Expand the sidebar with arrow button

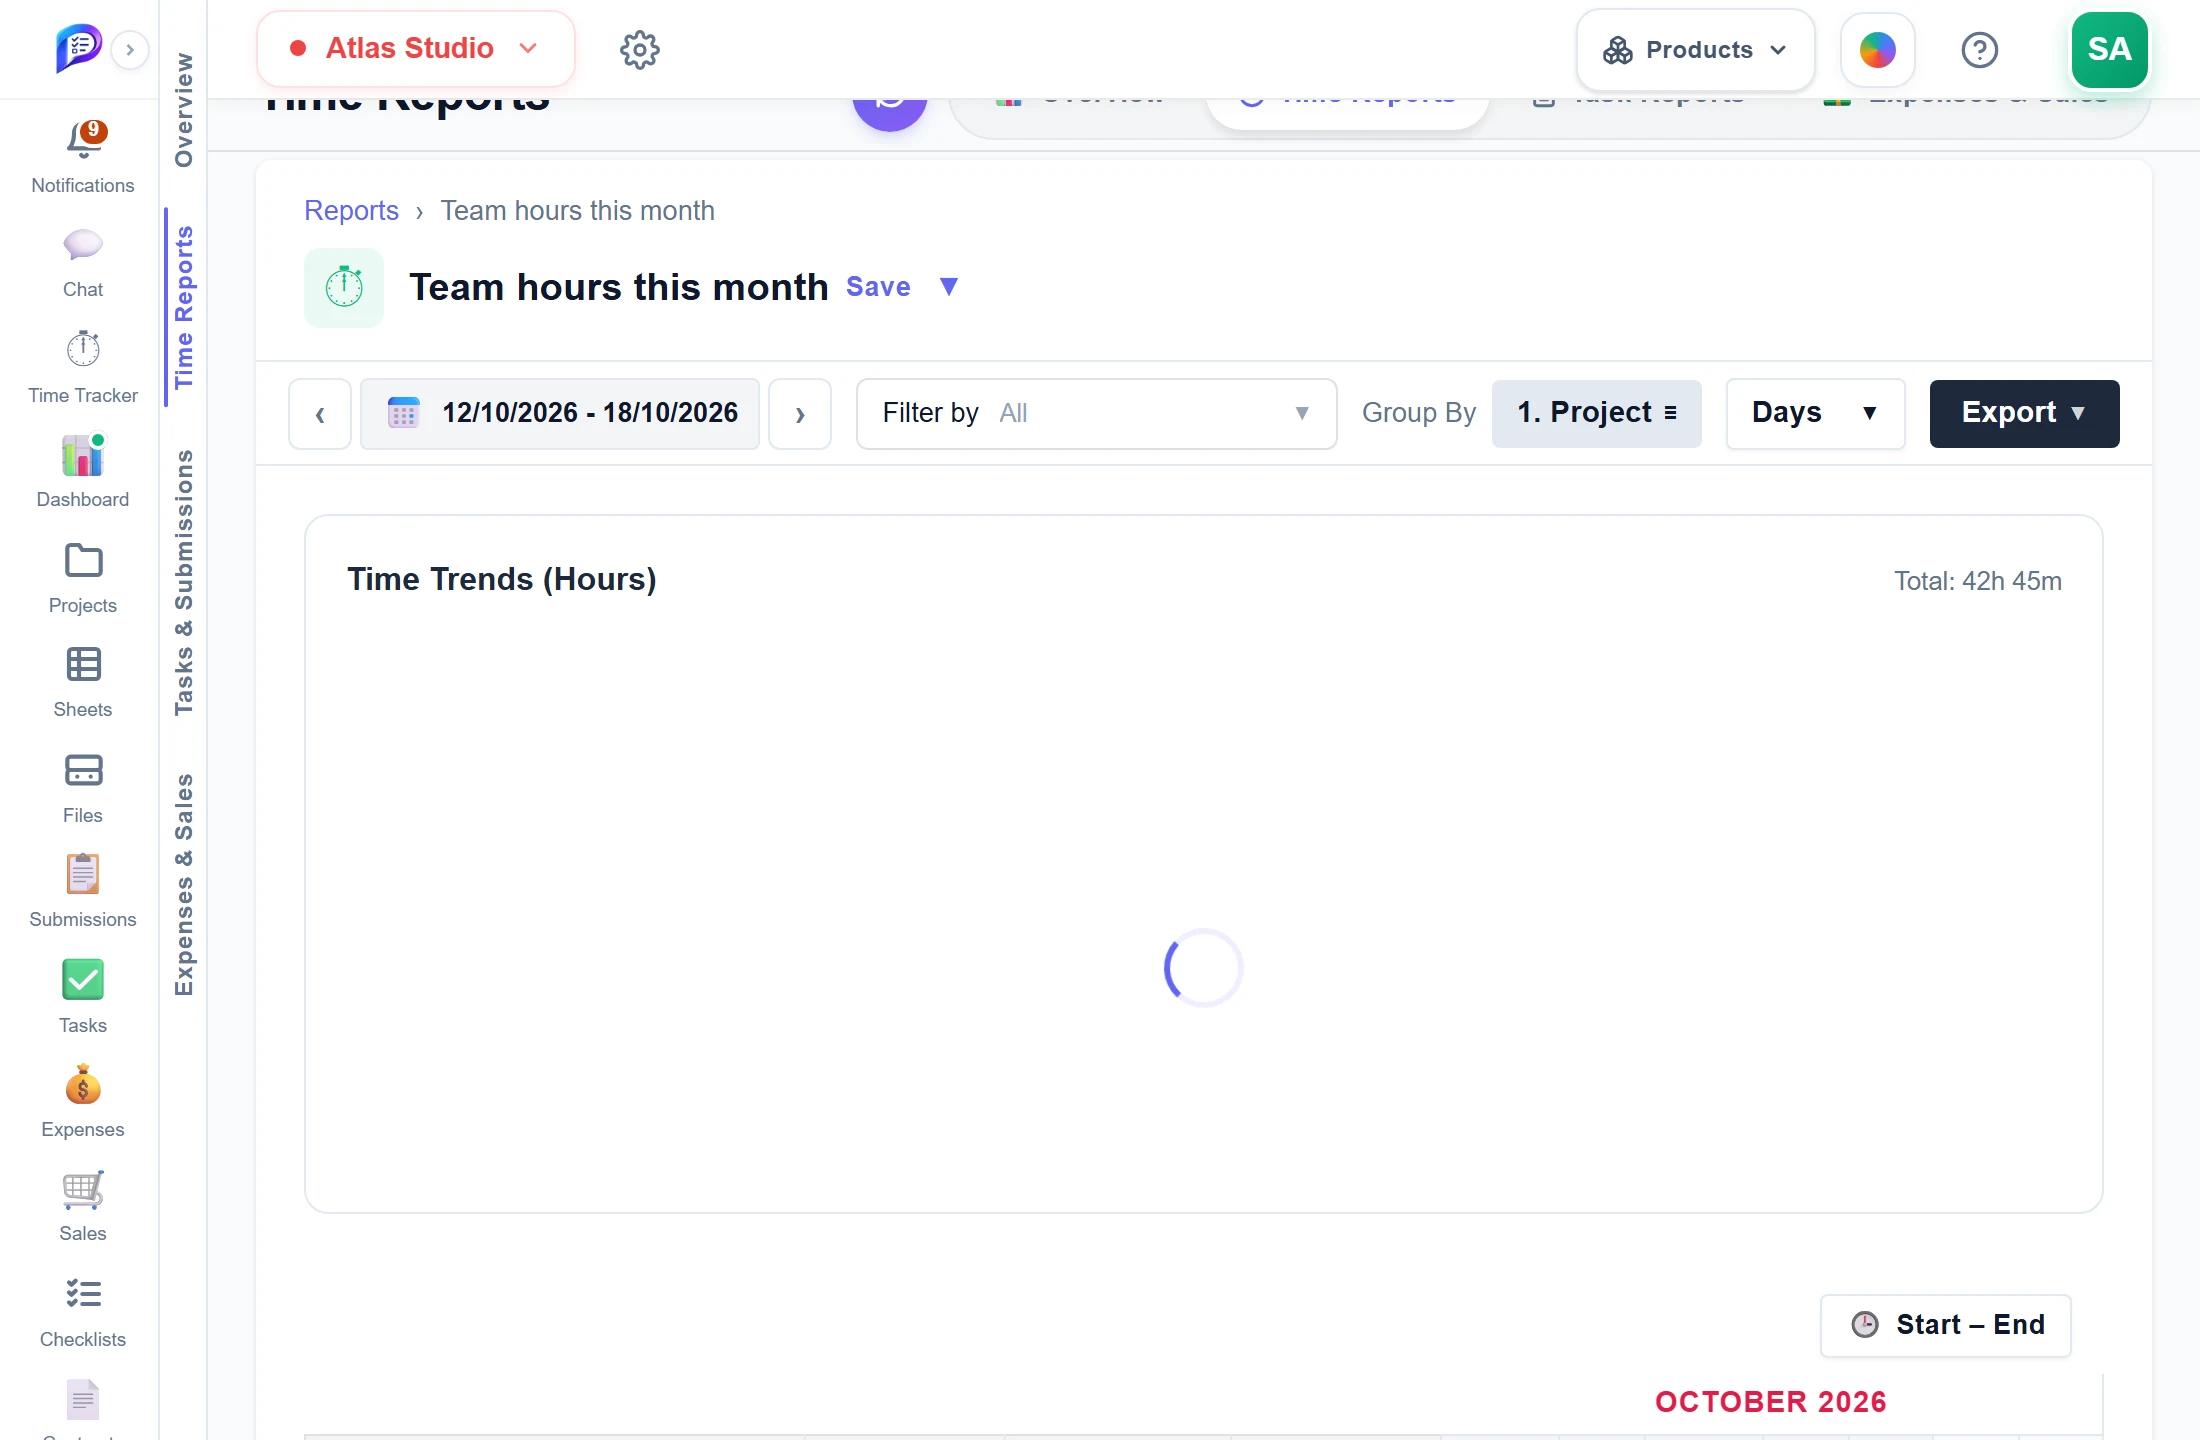click(130, 50)
